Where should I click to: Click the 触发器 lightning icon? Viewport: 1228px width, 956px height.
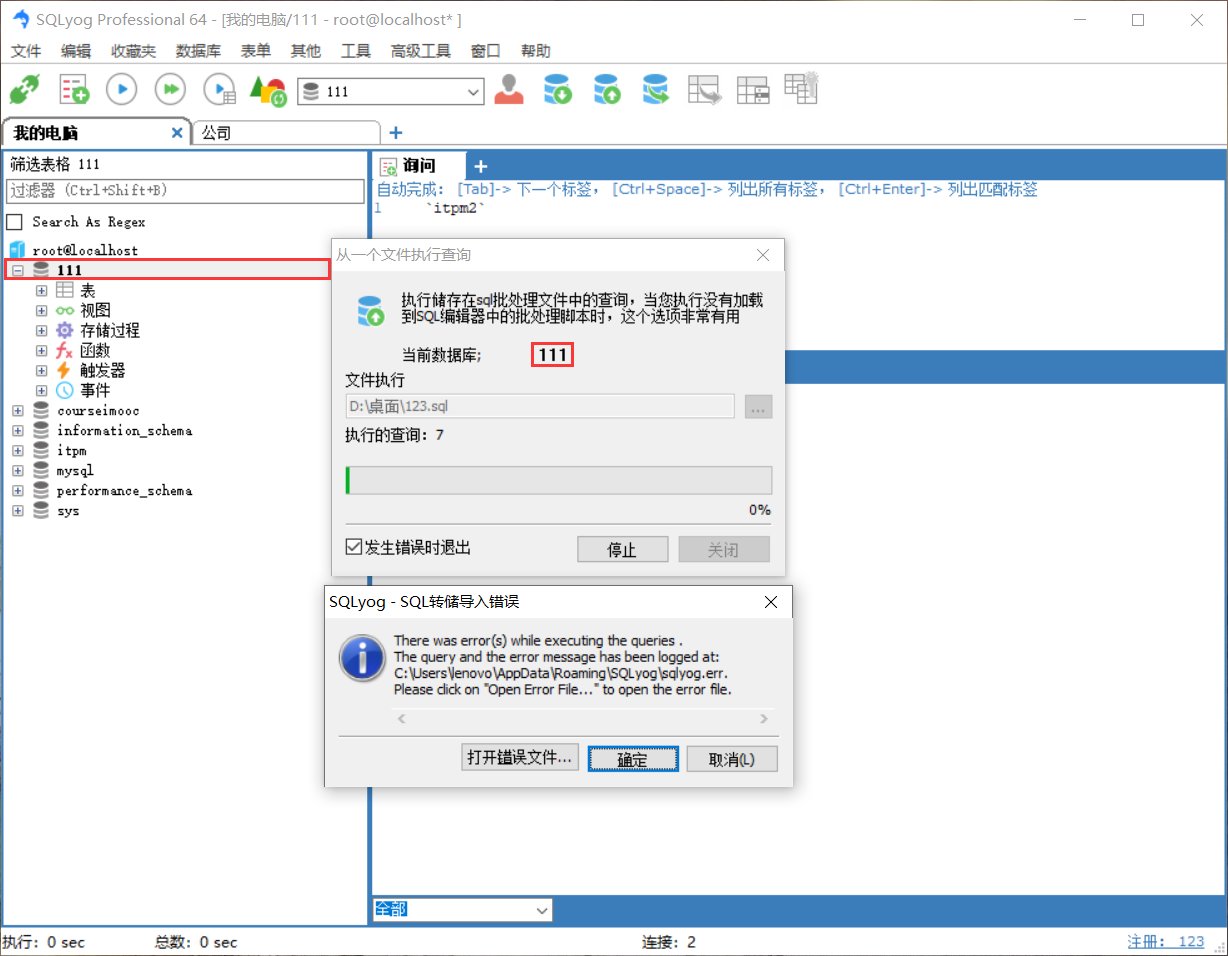[65, 370]
